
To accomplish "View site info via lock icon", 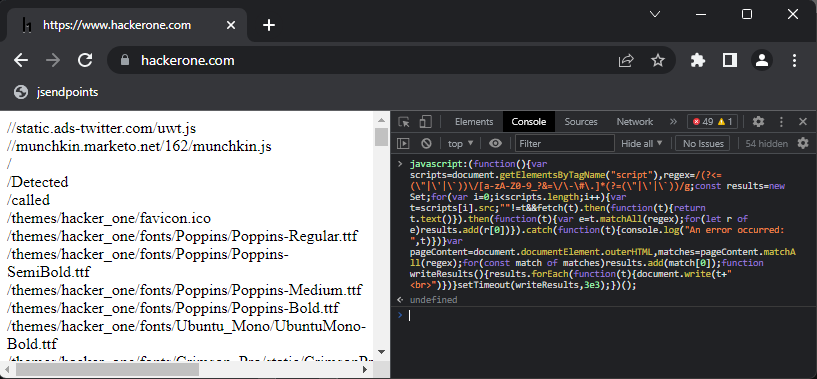I will point(124,60).
